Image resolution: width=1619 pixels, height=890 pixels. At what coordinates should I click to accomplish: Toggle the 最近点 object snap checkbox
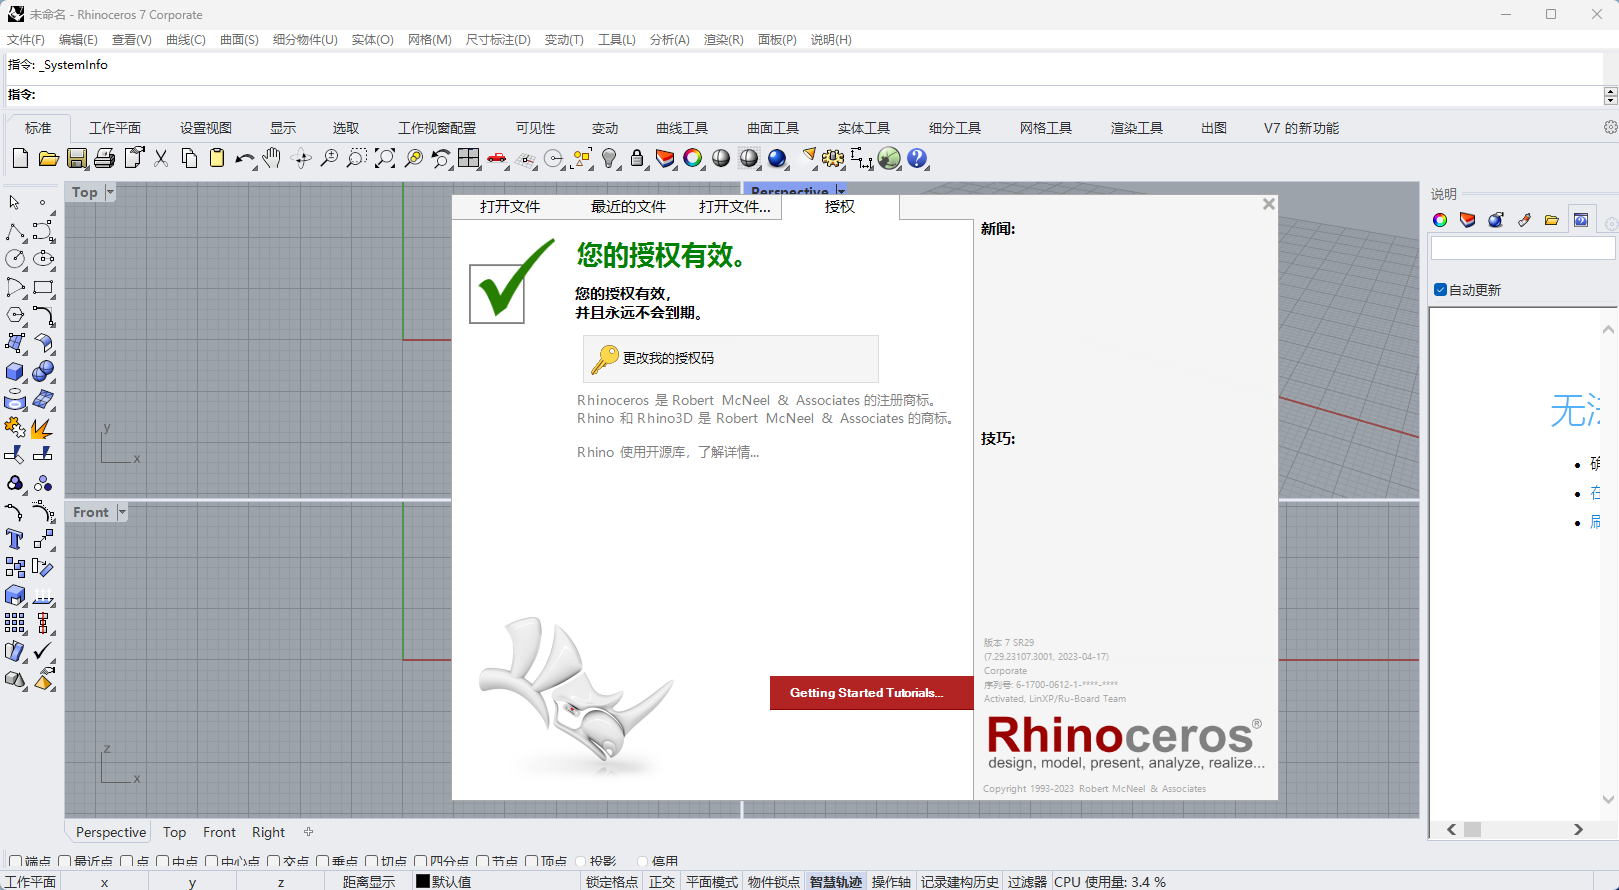[65, 861]
